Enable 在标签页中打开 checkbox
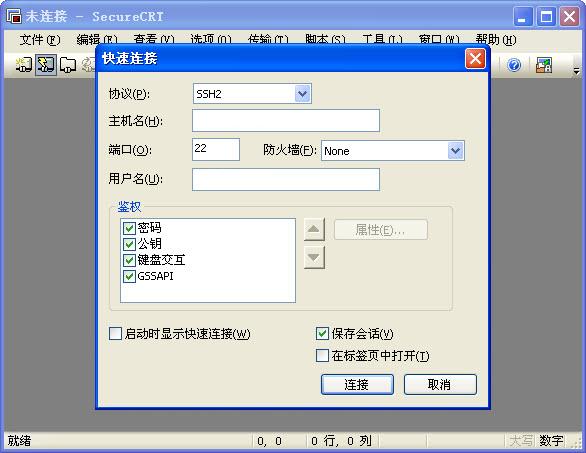Viewport: 586px width, 453px height. tap(322, 355)
